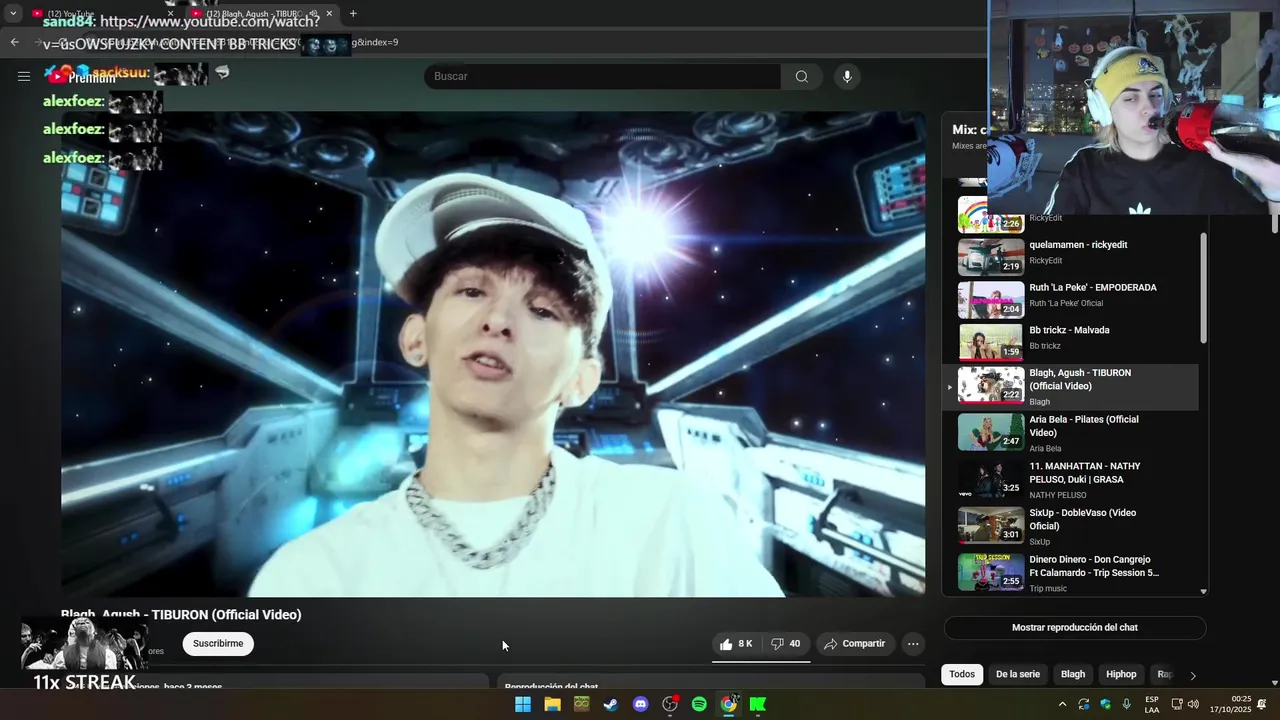The image size is (1280, 720).
Task: Open Ruth 'La Peke' - EMPODERADA thumbnail
Action: [x=991, y=299]
